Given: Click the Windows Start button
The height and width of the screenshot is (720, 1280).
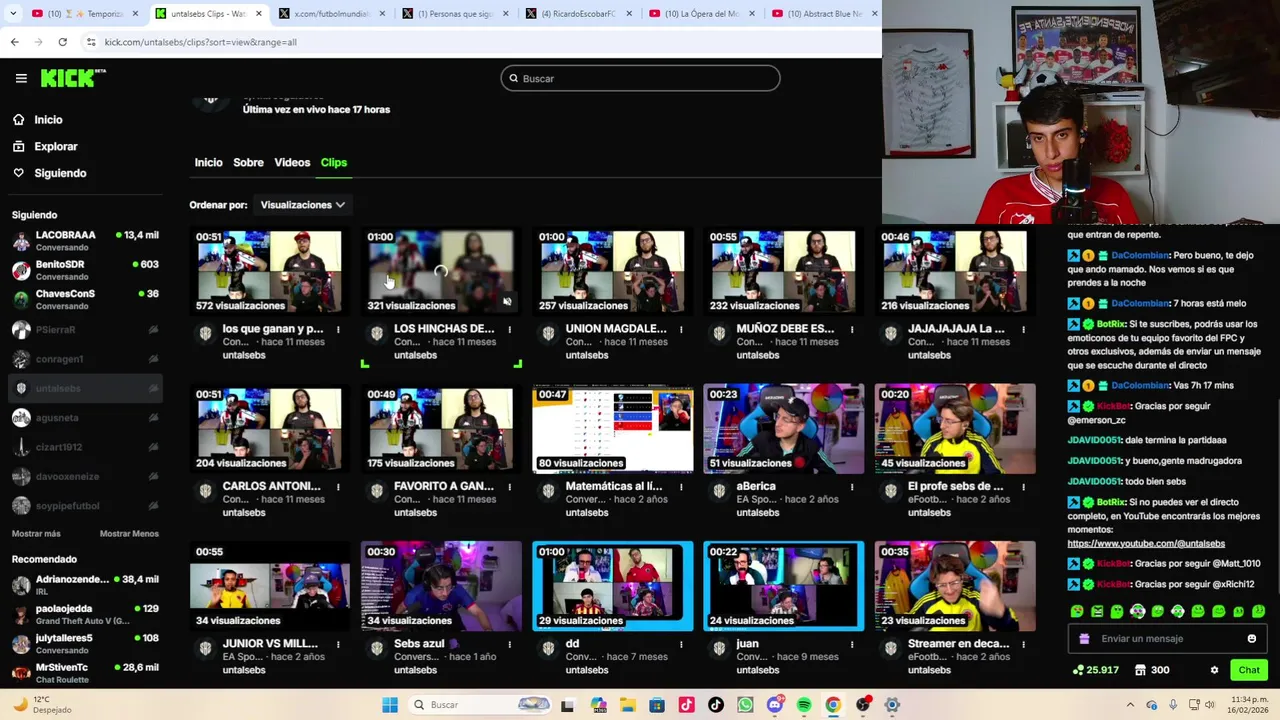Looking at the screenshot, I should (390, 705).
